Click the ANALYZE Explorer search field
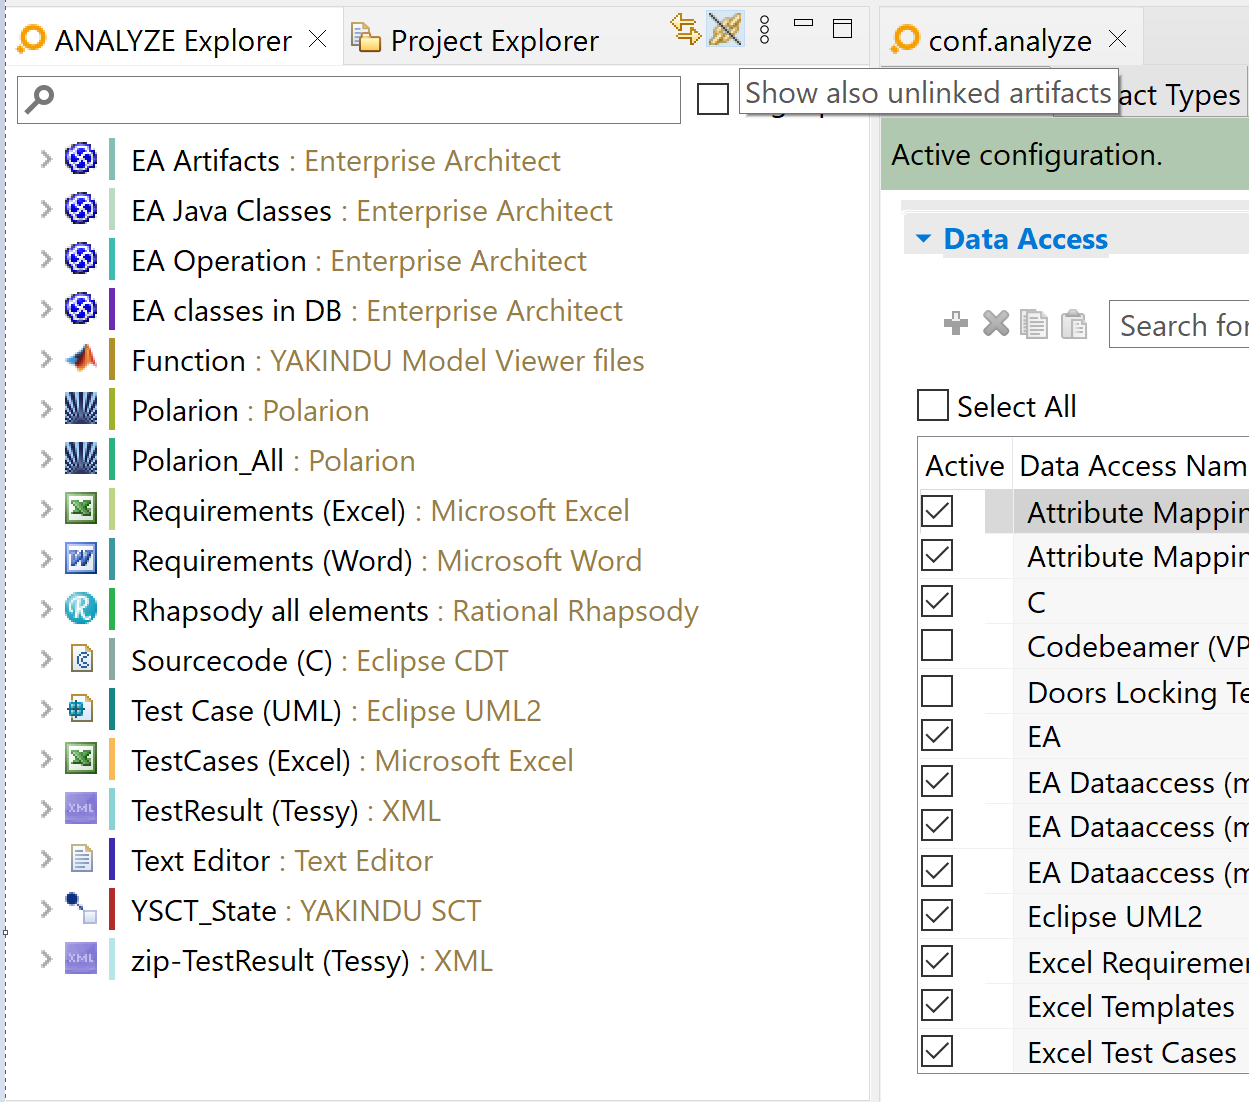The image size is (1249, 1102). coord(349,99)
